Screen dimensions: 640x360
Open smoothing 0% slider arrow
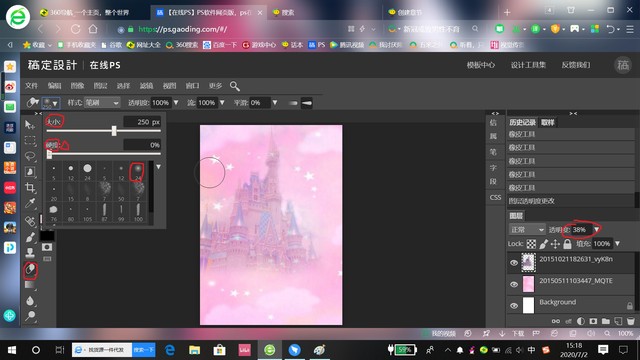(275, 103)
